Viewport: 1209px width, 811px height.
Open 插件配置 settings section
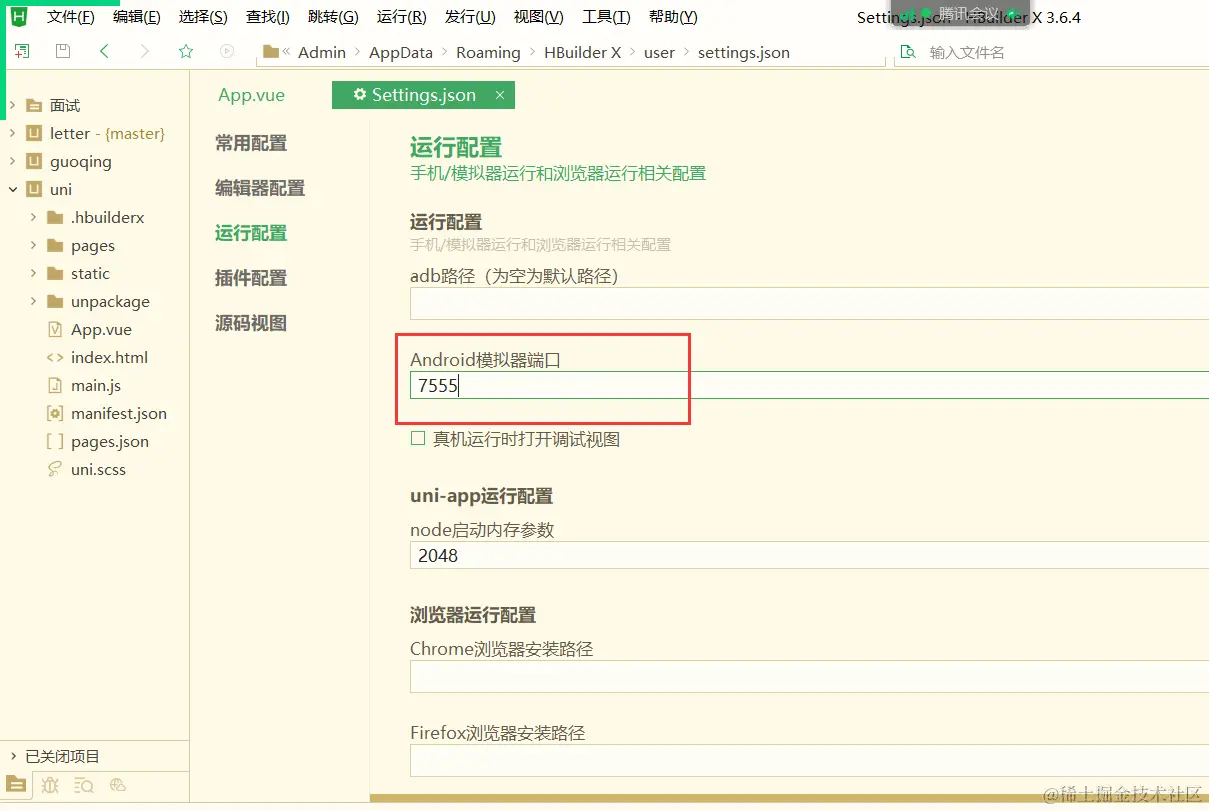click(251, 278)
